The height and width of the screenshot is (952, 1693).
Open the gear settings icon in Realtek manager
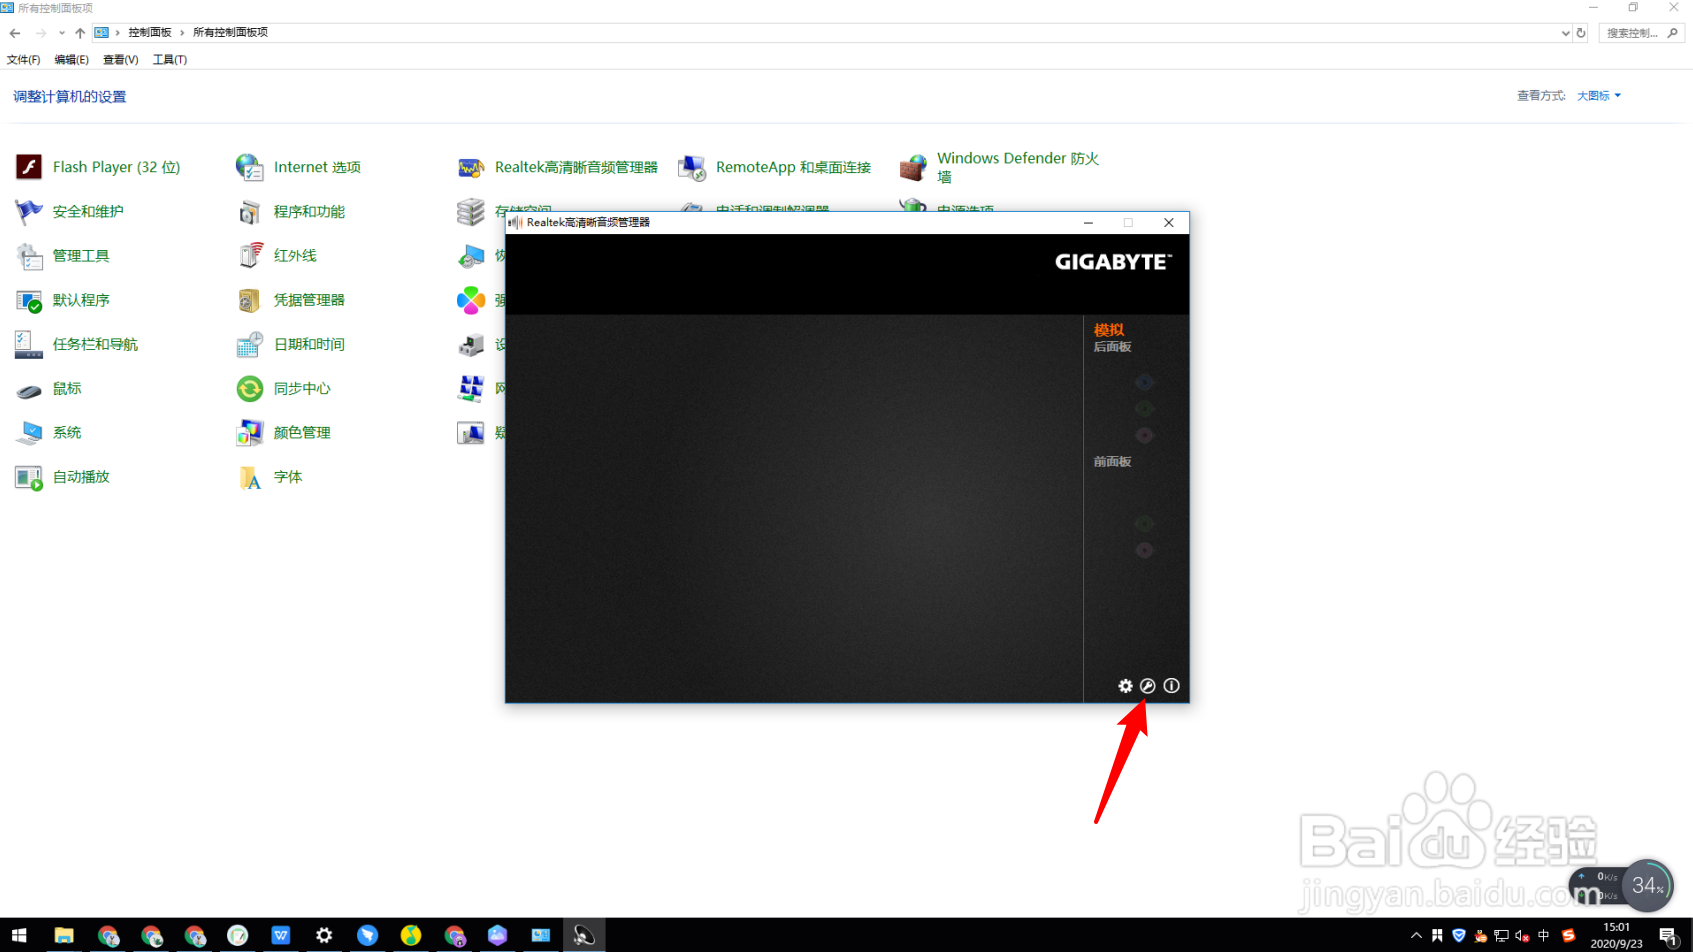coord(1125,686)
